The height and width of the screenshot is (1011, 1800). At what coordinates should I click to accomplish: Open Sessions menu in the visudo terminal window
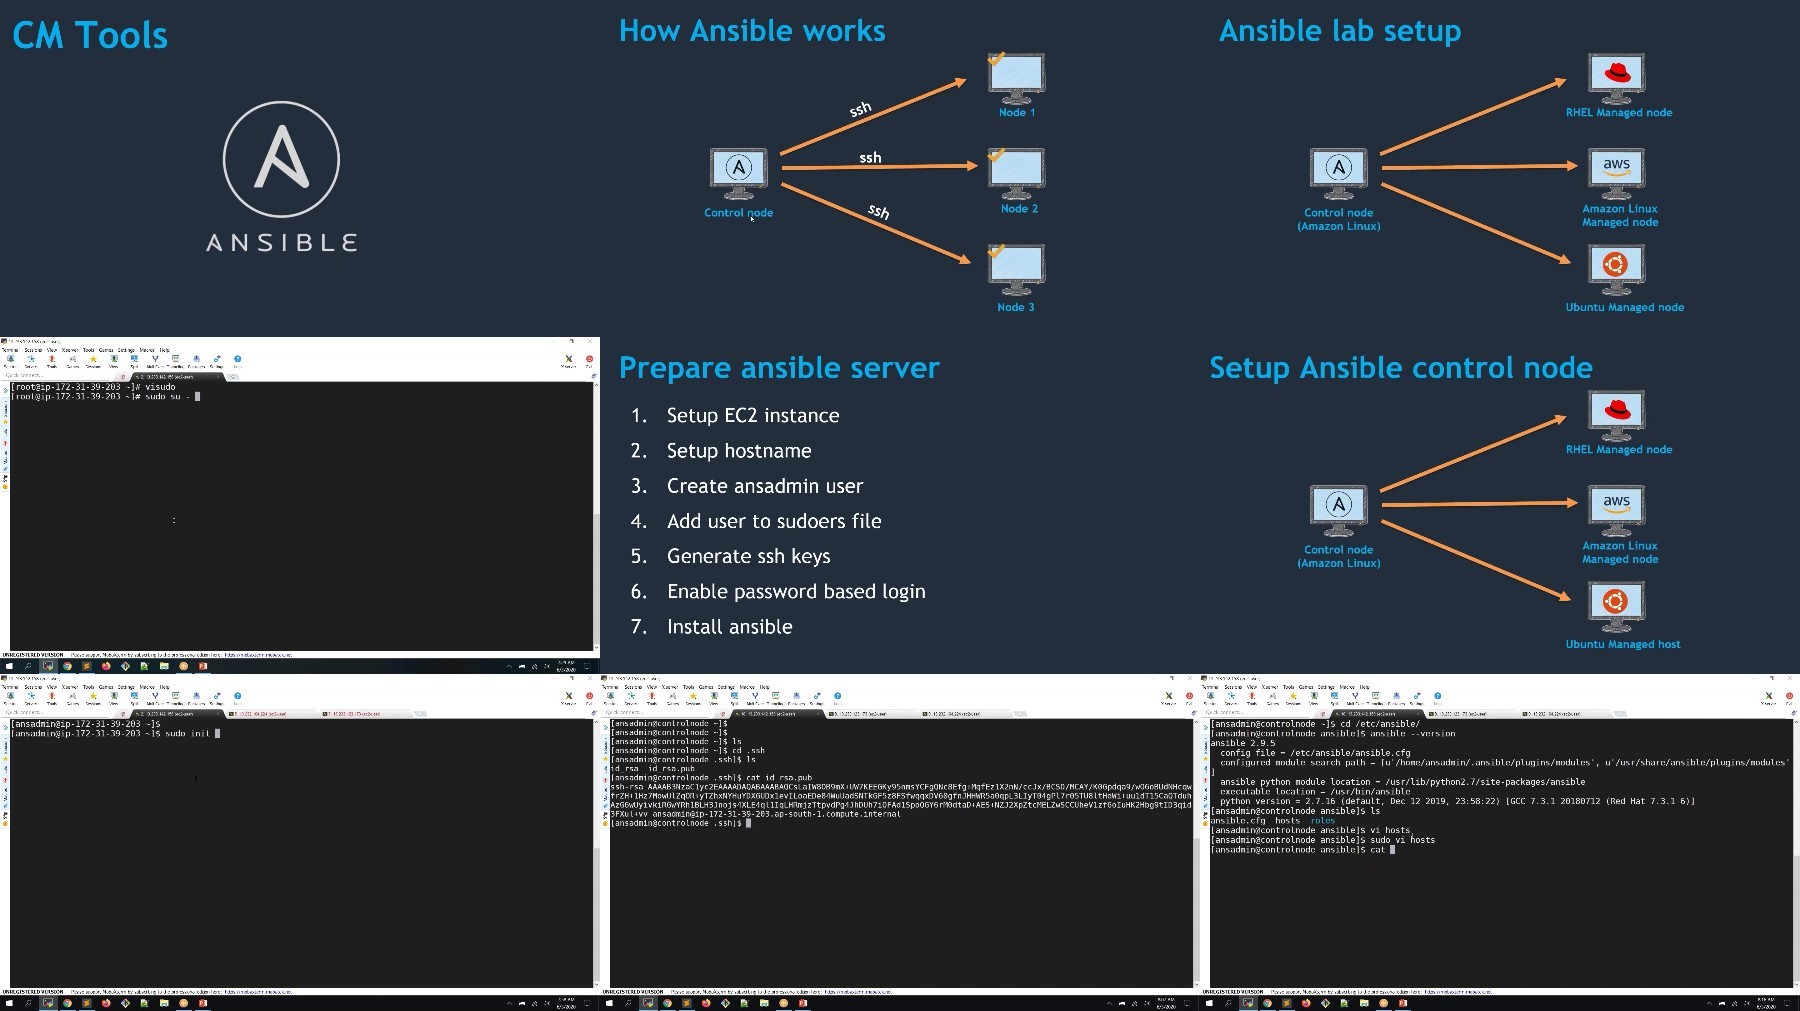(x=33, y=350)
